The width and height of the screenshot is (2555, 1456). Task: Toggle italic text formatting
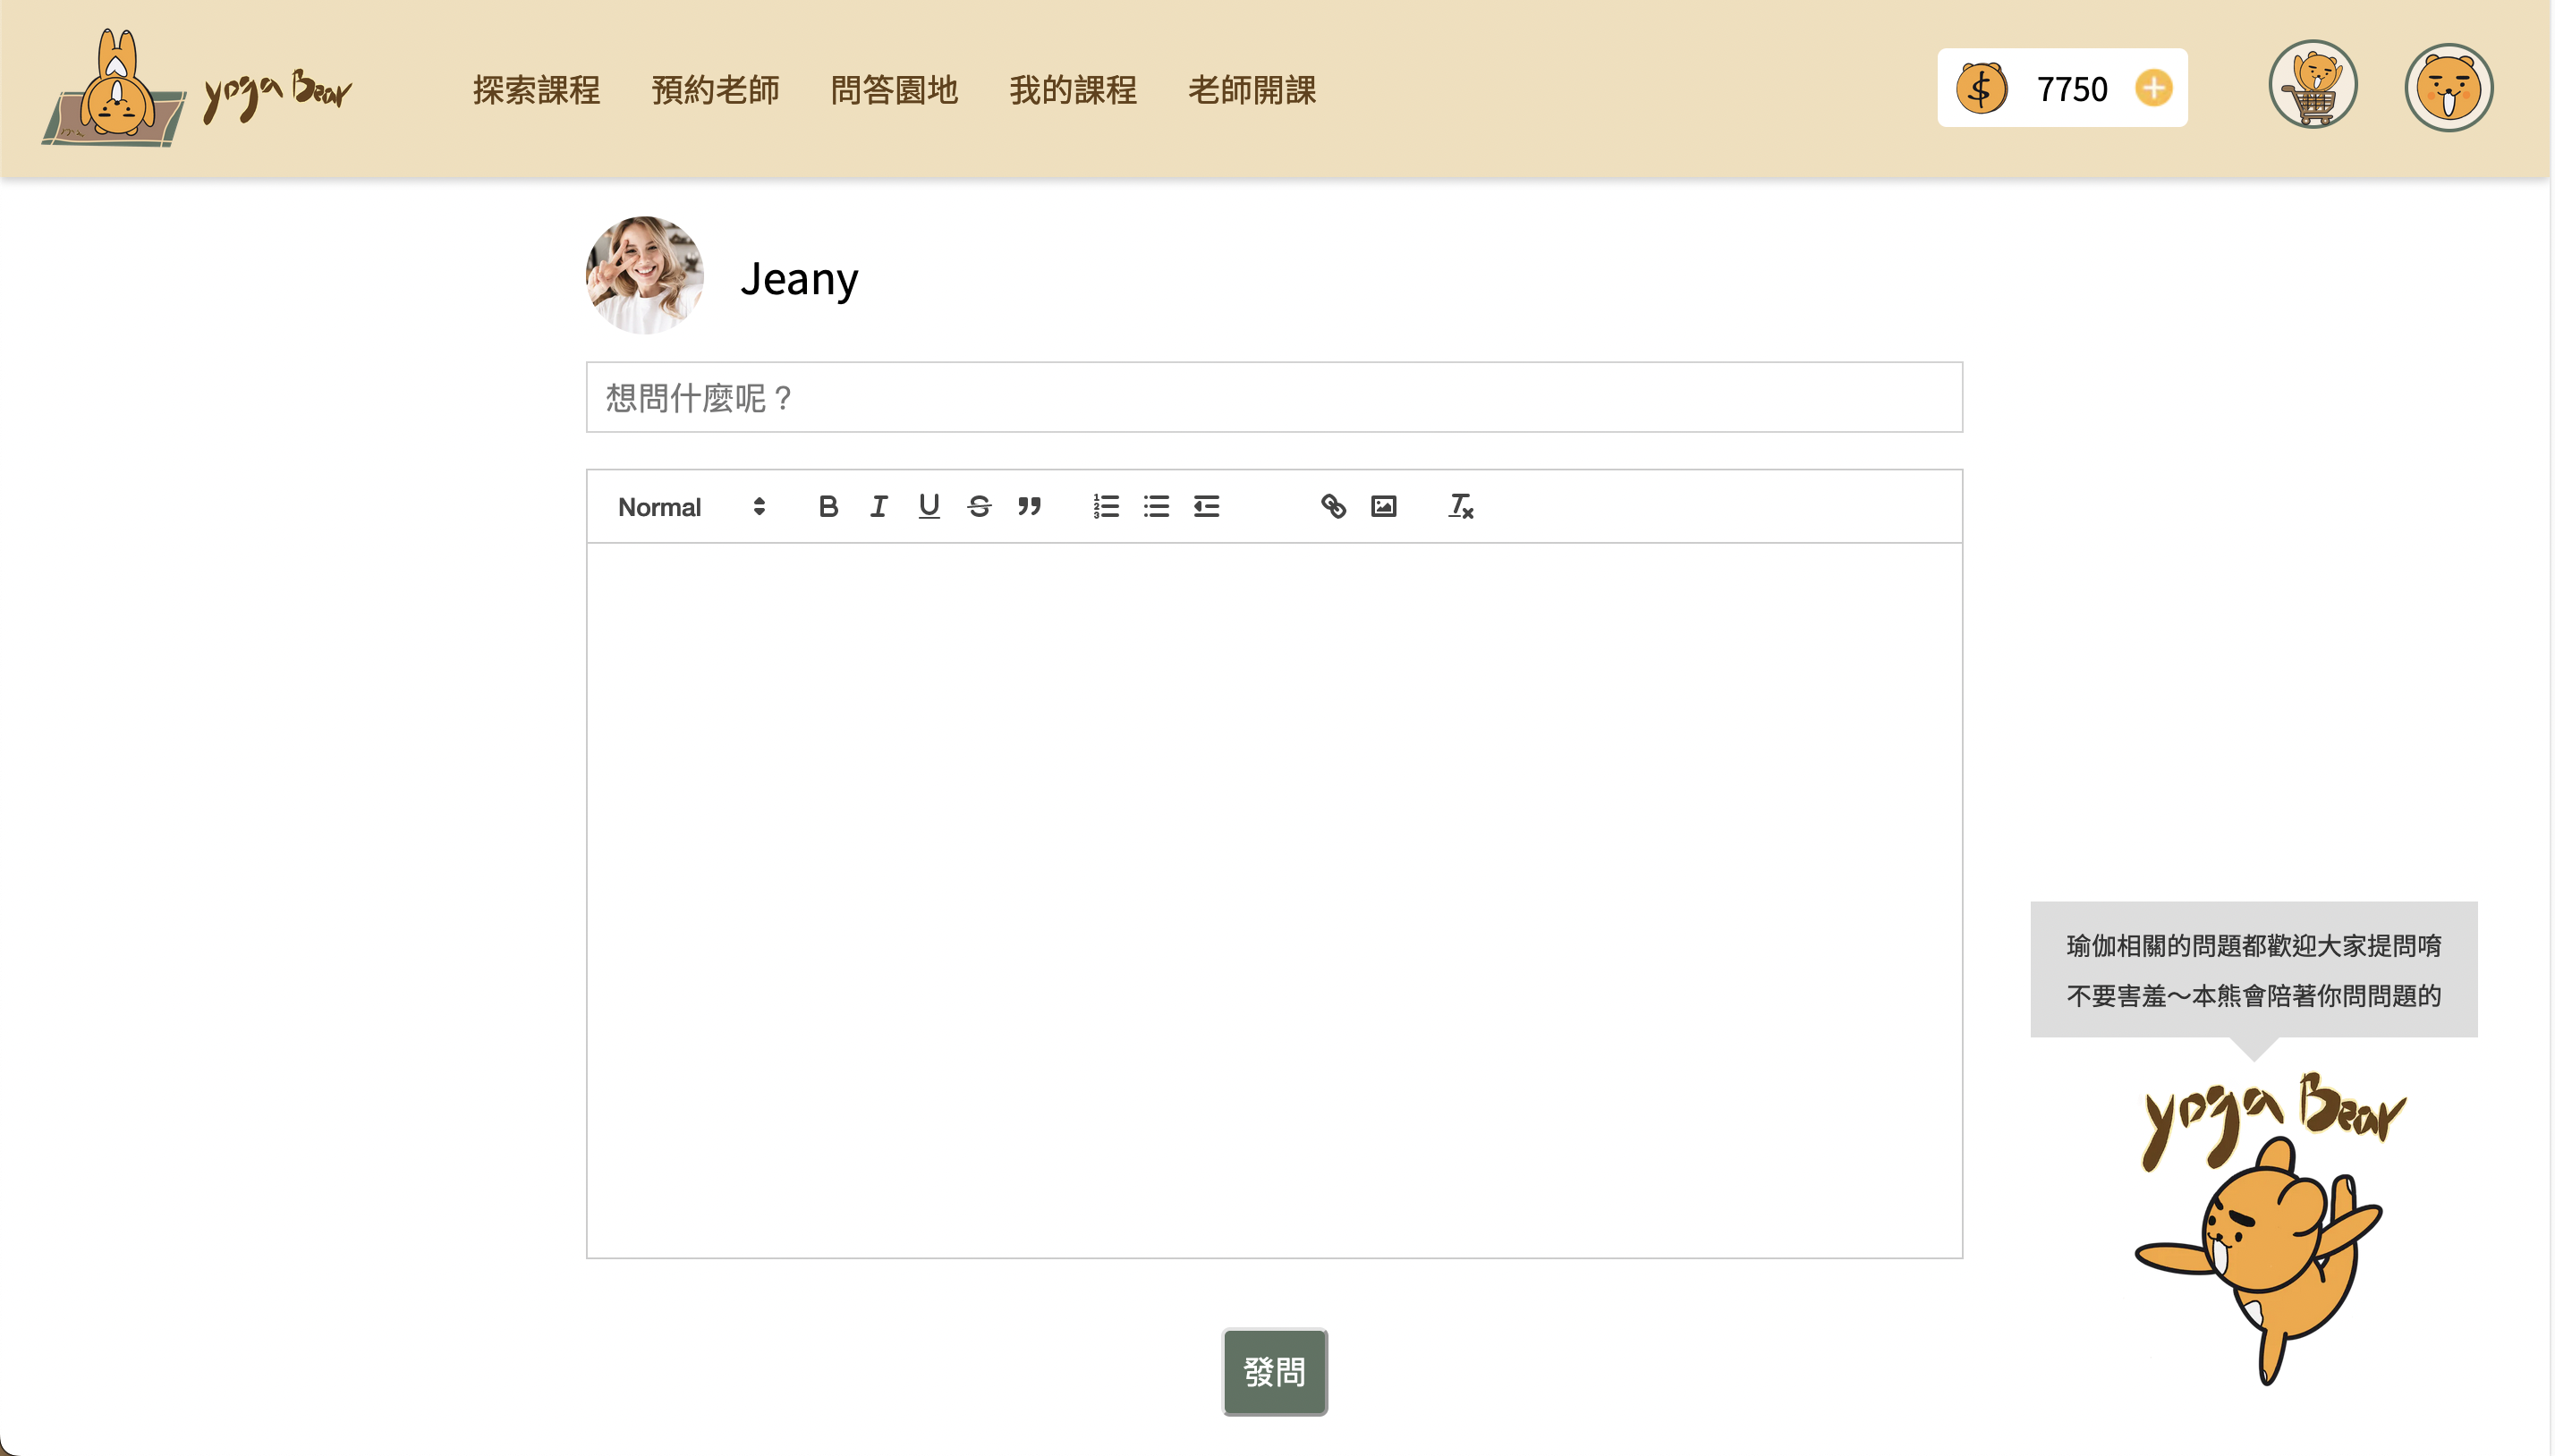[878, 507]
